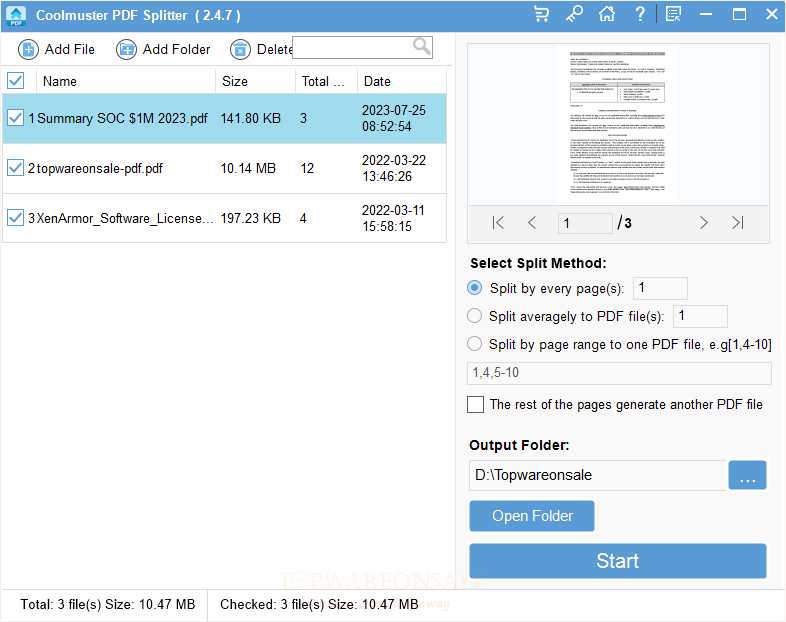Toggle the select-all checkbox in header
The width and height of the screenshot is (786, 622).
tap(16, 81)
